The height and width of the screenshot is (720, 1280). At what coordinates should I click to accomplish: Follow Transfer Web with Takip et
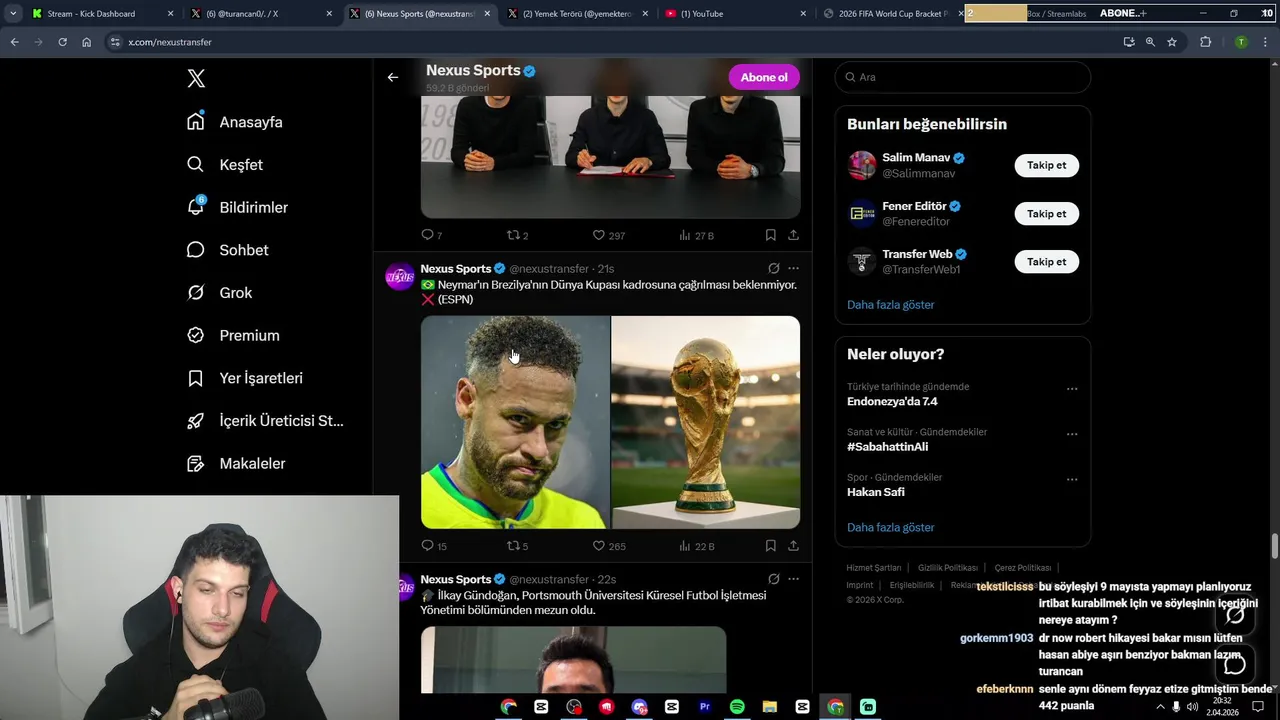(1046, 261)
